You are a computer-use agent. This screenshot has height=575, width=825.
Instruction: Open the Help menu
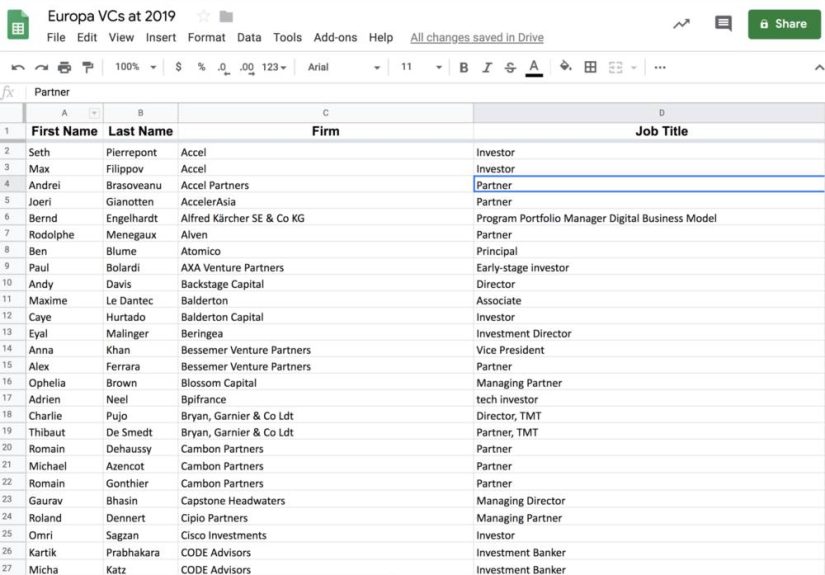(x=380, y=37)
